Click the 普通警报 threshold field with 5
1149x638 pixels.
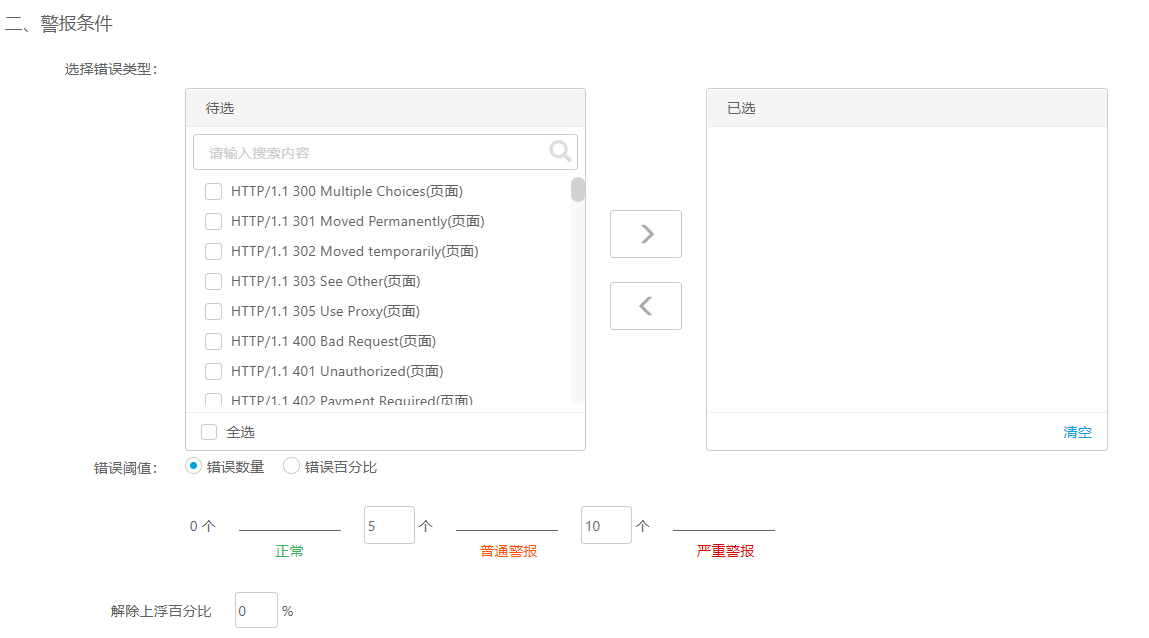(389, 525)
